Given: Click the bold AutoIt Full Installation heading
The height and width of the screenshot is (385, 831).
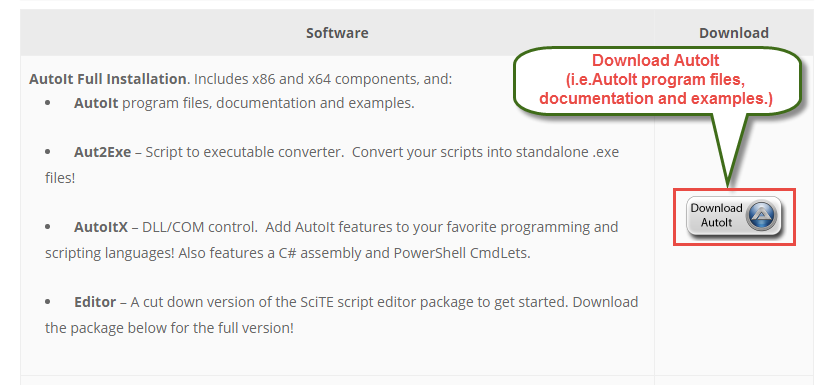Looking at the screenshot, I should tap(108, 80).
